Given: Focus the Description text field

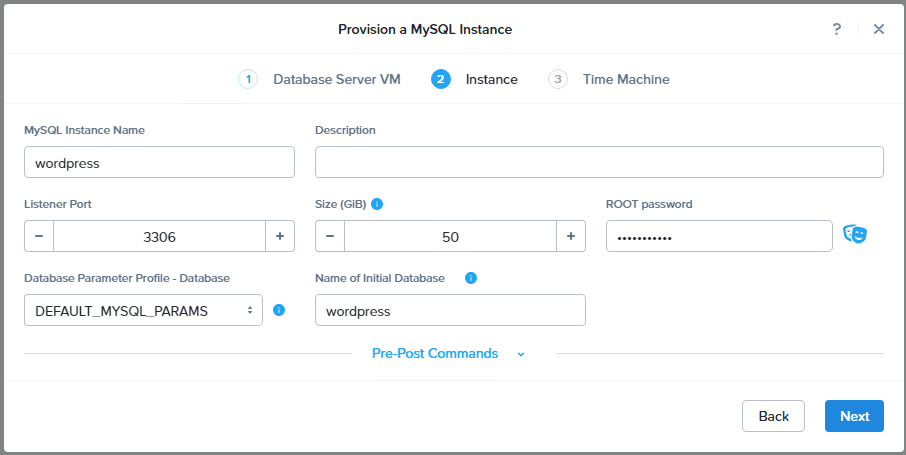Looking at the screenshot, I should point(599,162).
